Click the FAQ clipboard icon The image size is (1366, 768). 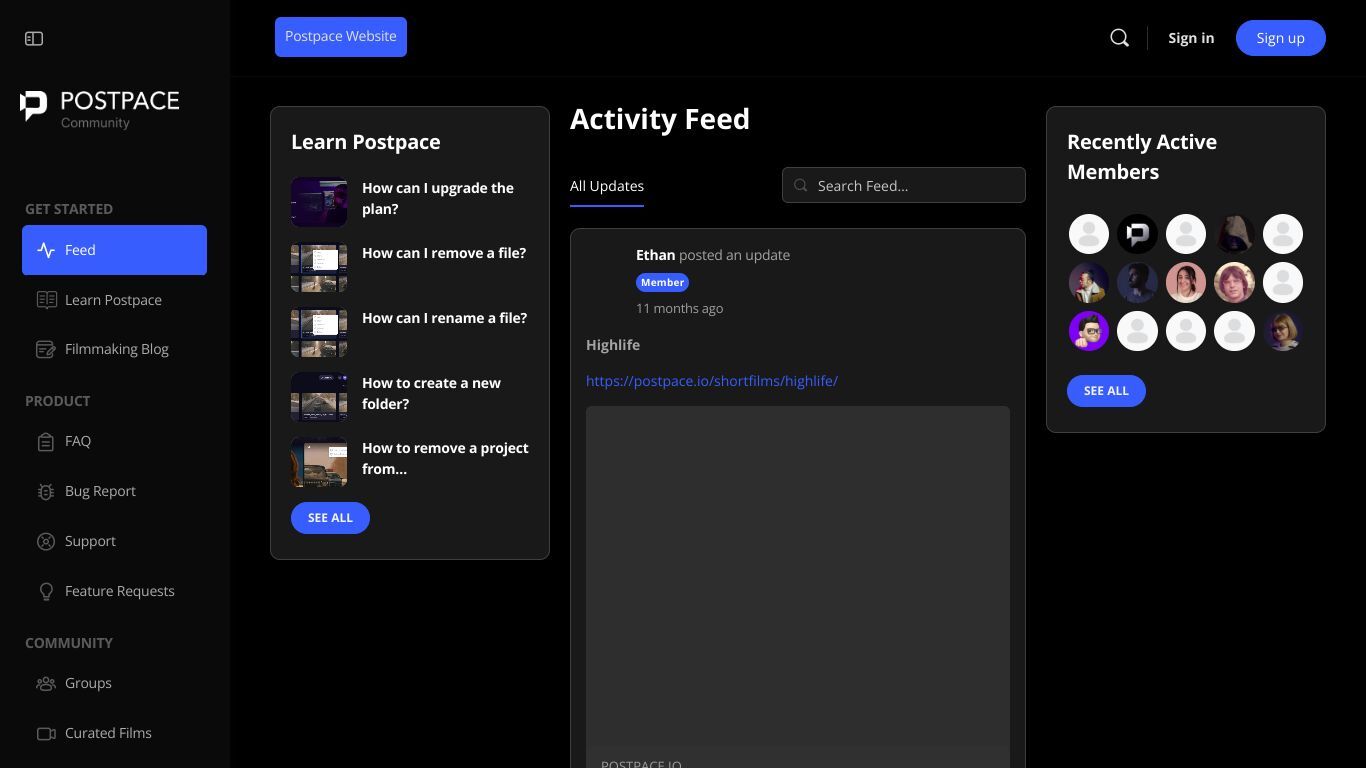click(46, 441)
